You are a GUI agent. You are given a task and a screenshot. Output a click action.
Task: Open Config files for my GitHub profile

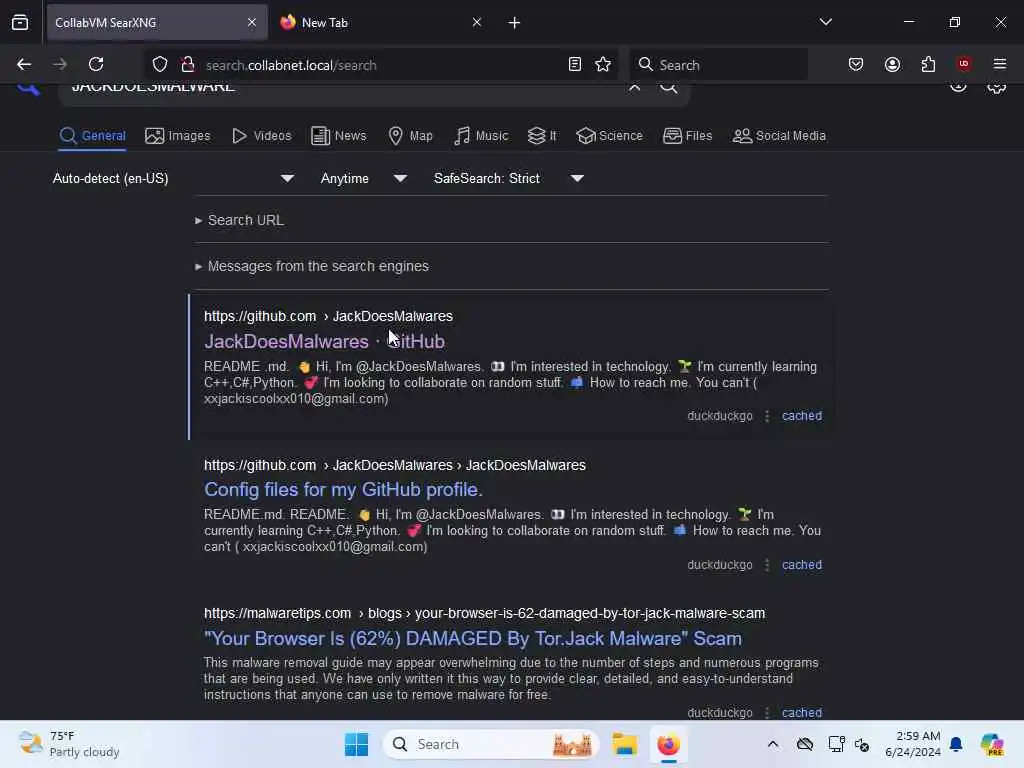[x=344, y=489]
